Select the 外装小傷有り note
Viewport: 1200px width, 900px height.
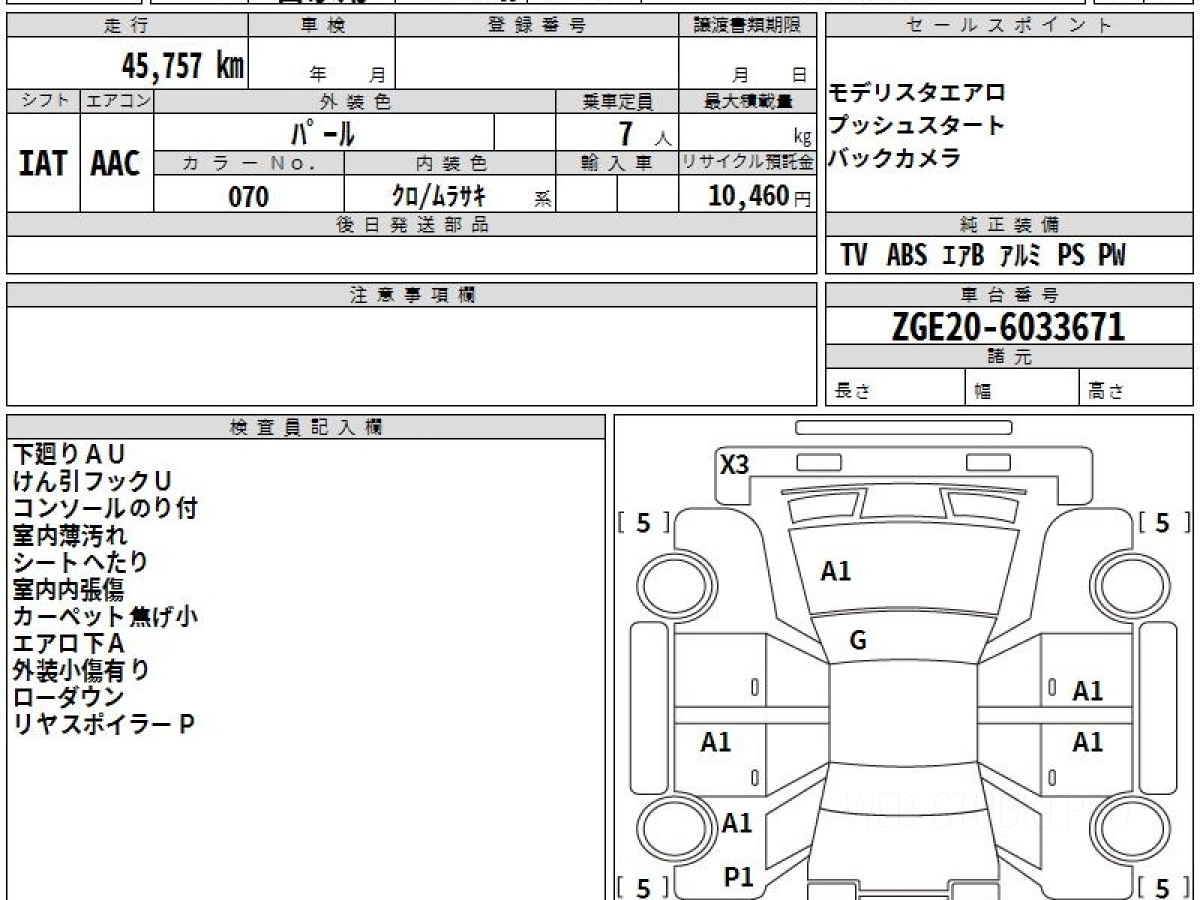pyautogui.click(x=81, y=670)
